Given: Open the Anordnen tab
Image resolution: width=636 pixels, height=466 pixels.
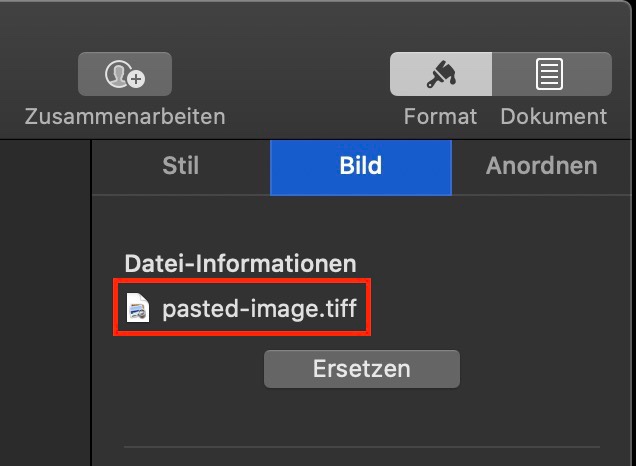Looking at the screenshot, I should (x=541, y=166).
